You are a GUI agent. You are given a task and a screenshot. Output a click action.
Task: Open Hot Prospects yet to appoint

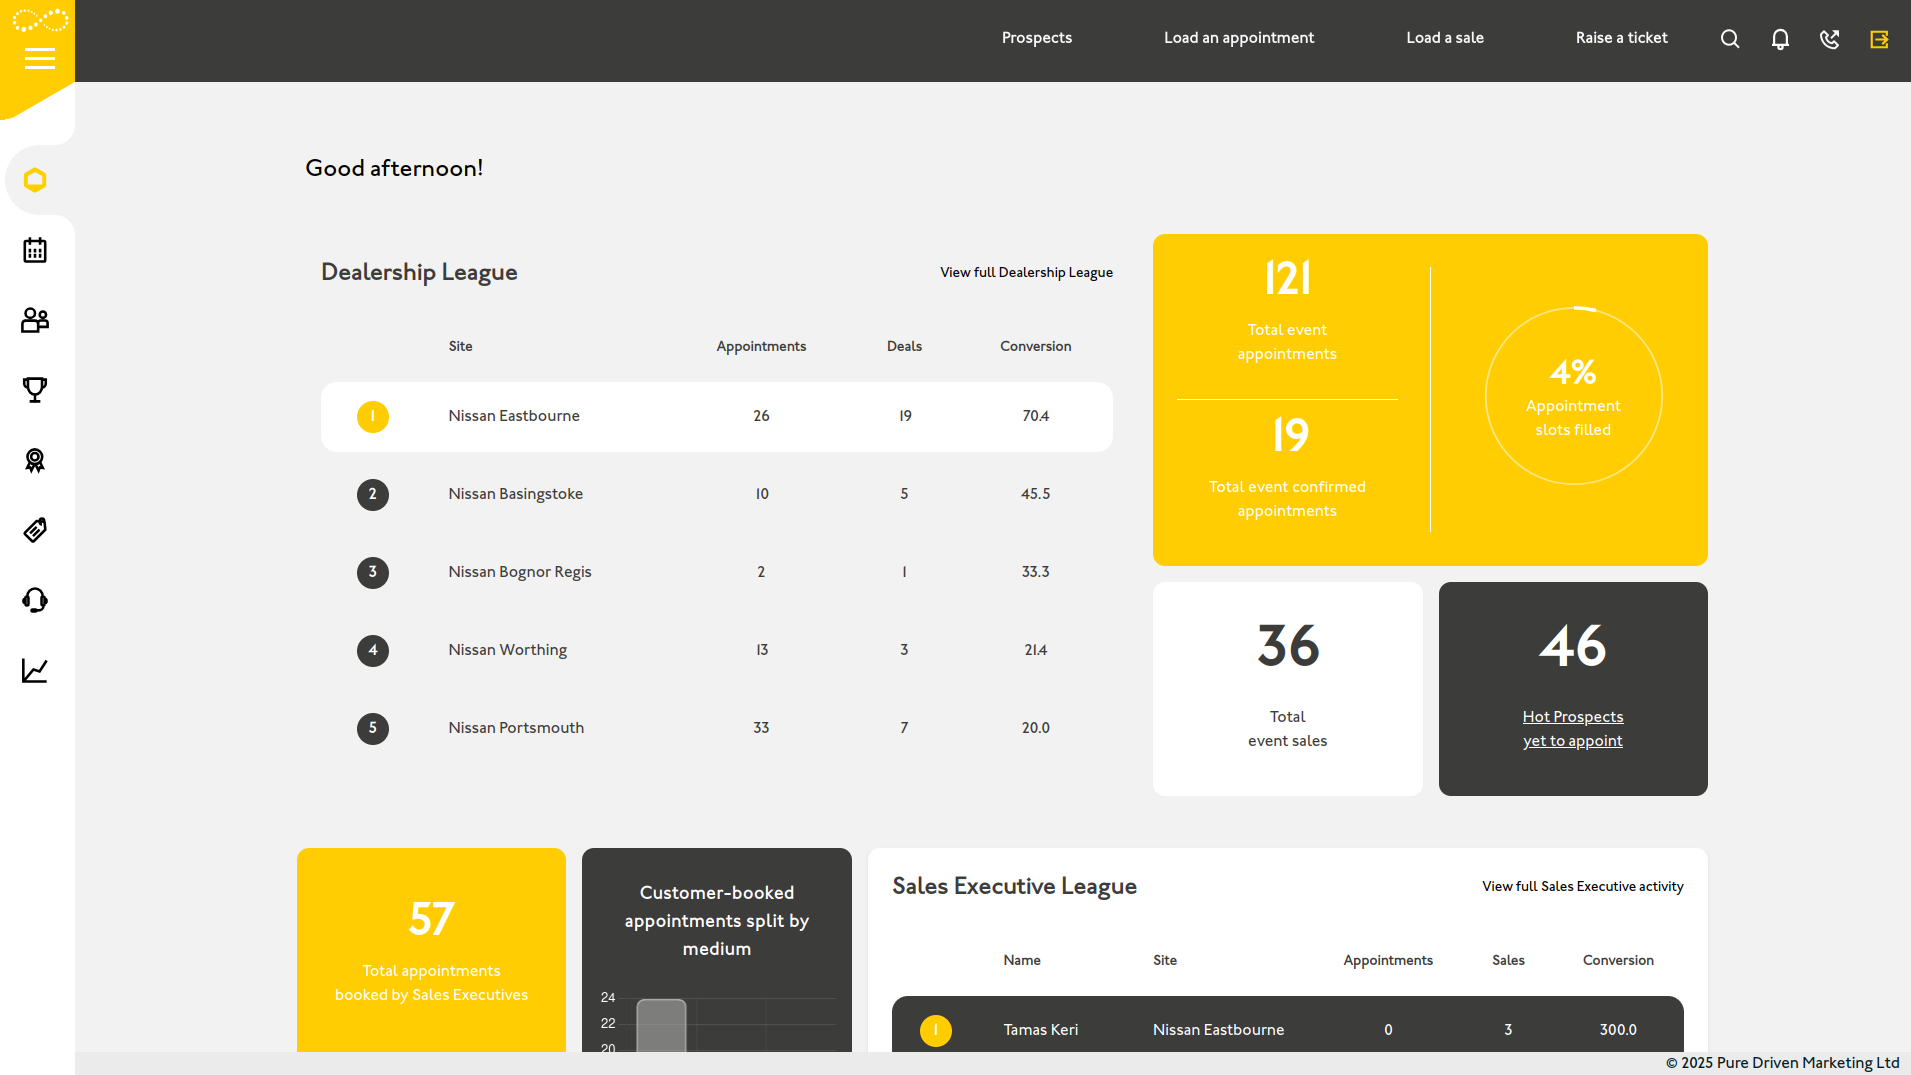coord(1573,728)
